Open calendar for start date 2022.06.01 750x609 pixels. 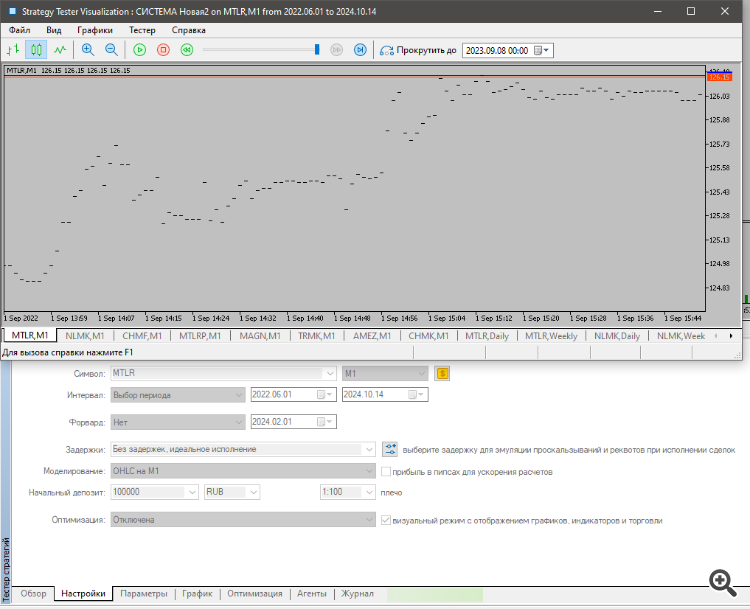click(324, 395)
